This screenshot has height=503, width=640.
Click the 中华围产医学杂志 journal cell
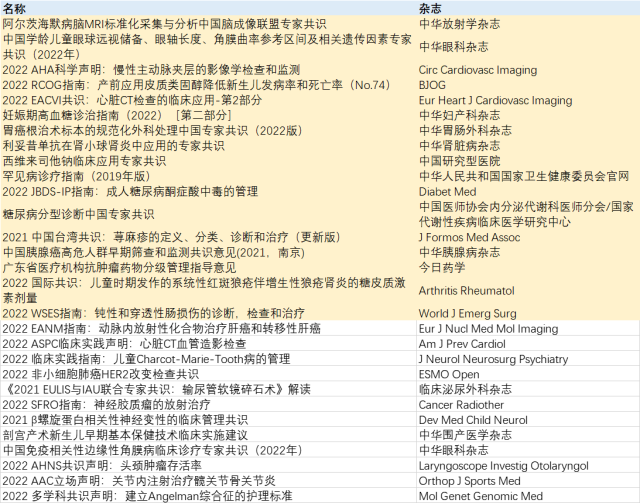coord(528,435)
